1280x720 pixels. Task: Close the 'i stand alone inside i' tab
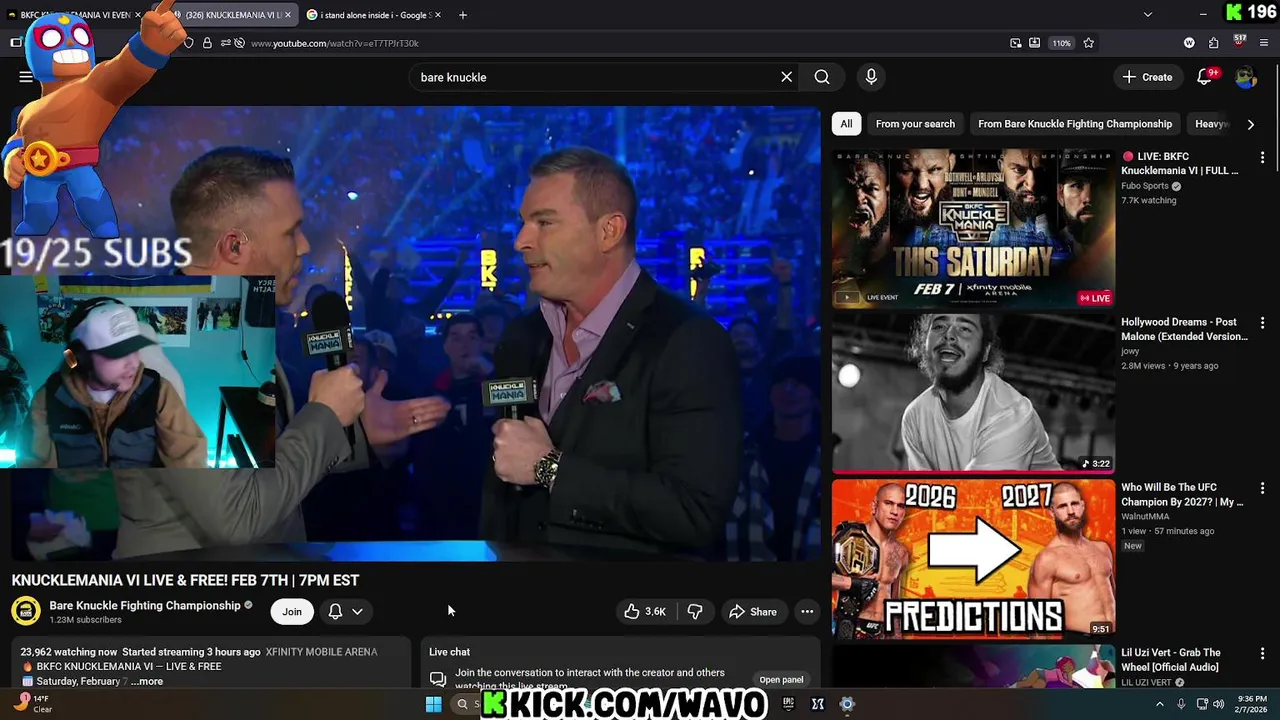(x=440, y=15)
